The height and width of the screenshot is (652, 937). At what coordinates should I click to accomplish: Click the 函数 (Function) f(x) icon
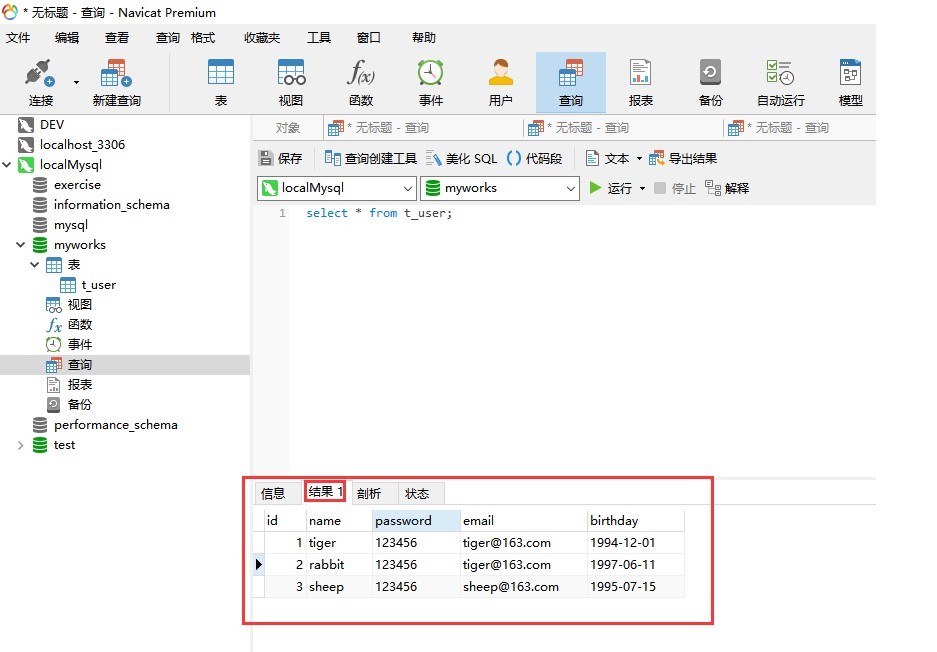pos(360,82)
